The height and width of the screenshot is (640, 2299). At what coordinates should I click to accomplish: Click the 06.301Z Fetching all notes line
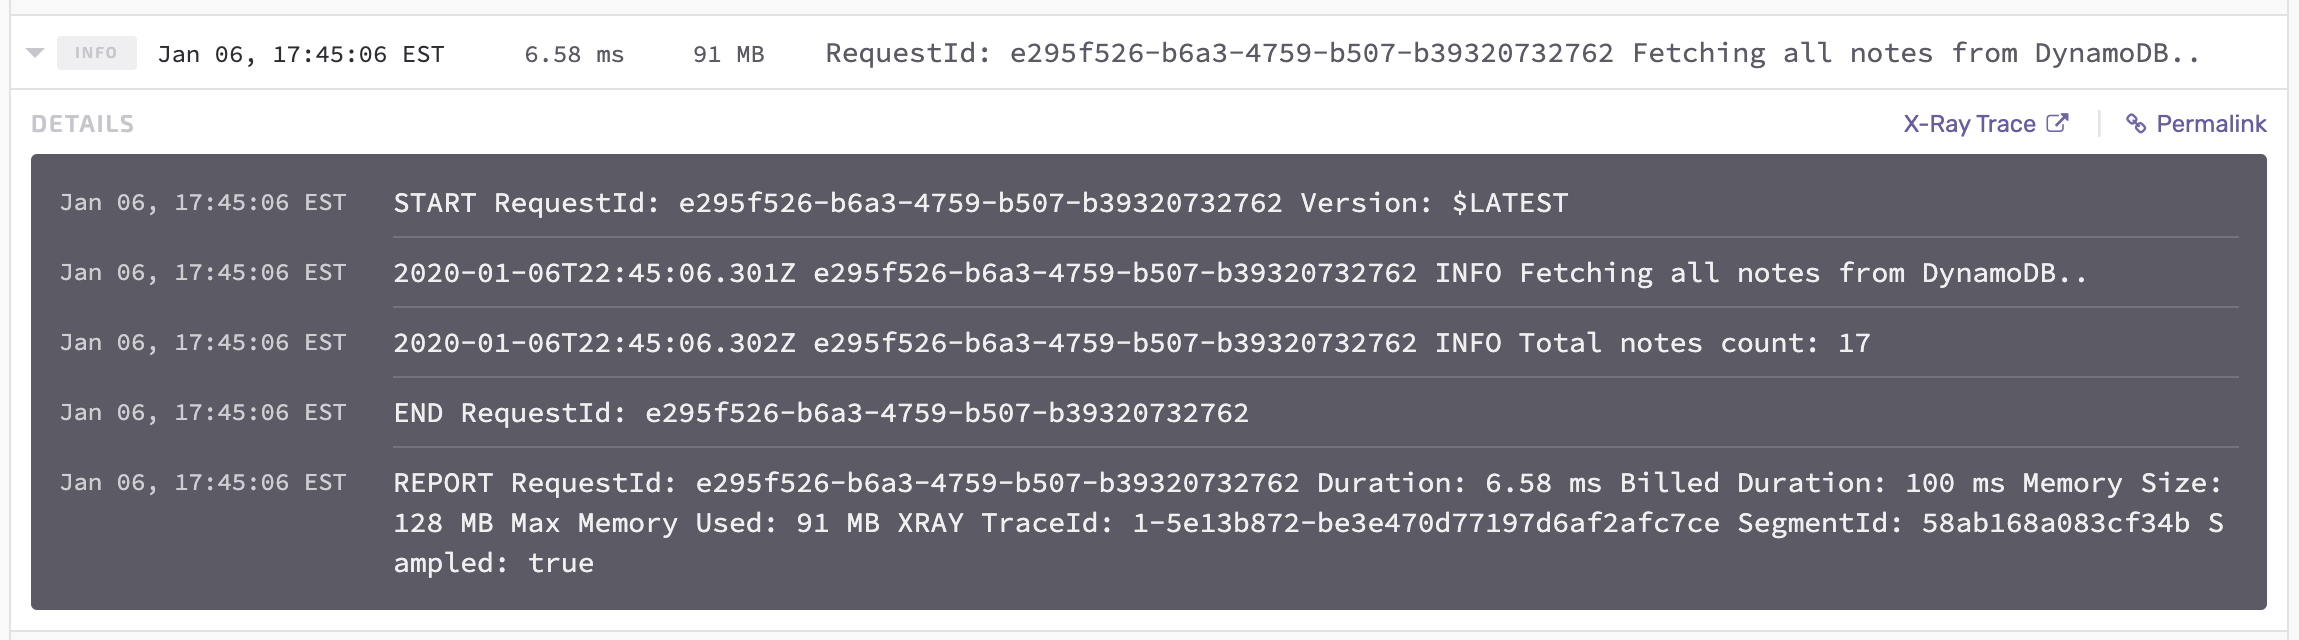coord(1240,273)
